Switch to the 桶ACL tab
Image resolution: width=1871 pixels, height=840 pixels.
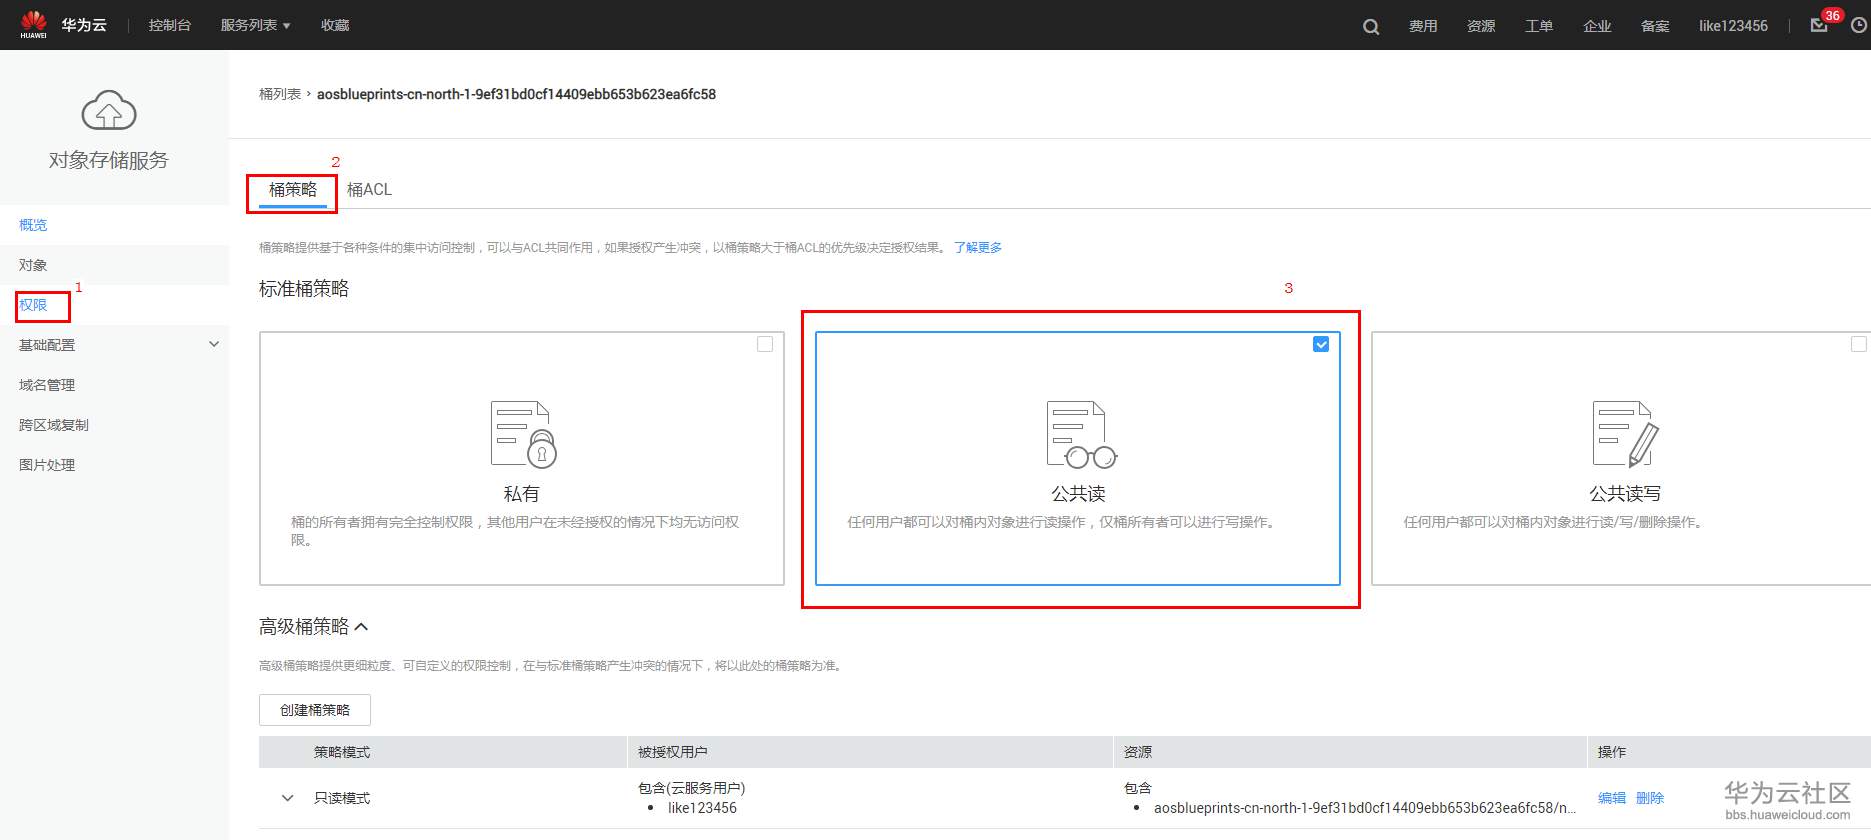[x=369, y=189]
